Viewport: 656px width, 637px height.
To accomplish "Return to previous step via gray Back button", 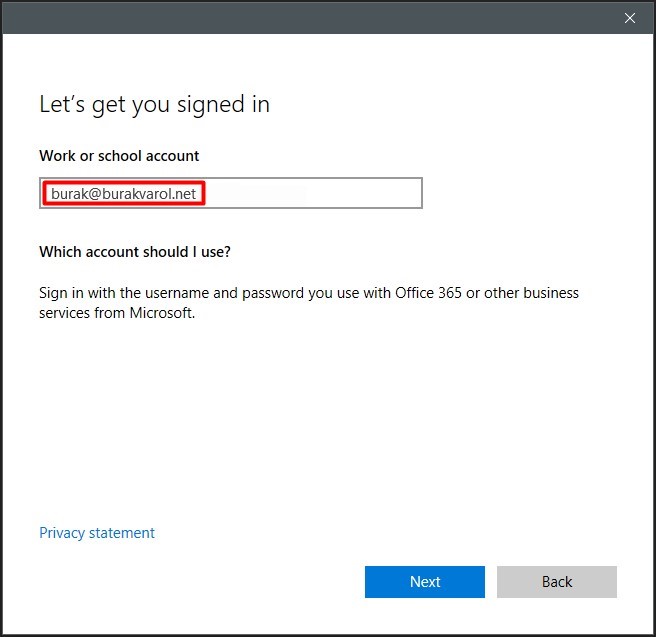I will point(557,582).
